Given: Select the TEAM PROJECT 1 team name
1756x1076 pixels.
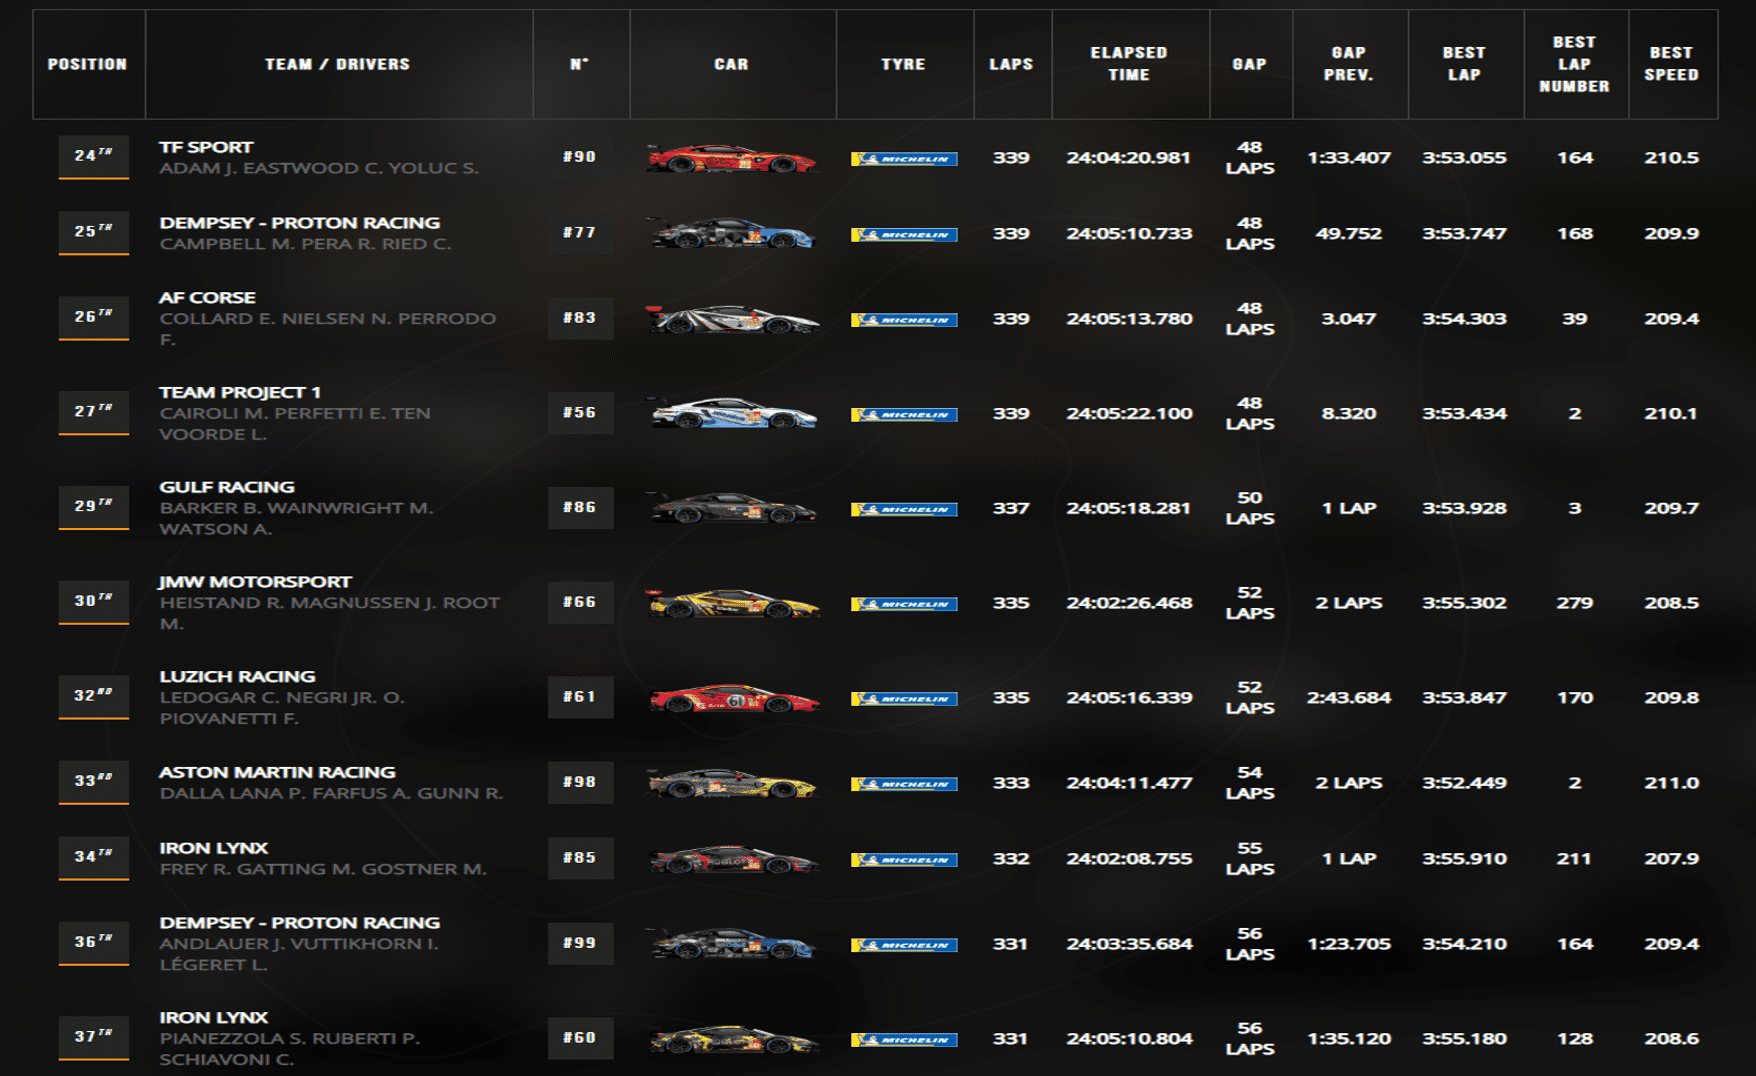Looking at the screenshot, I should pyautogui.click(x=240, y=392).
